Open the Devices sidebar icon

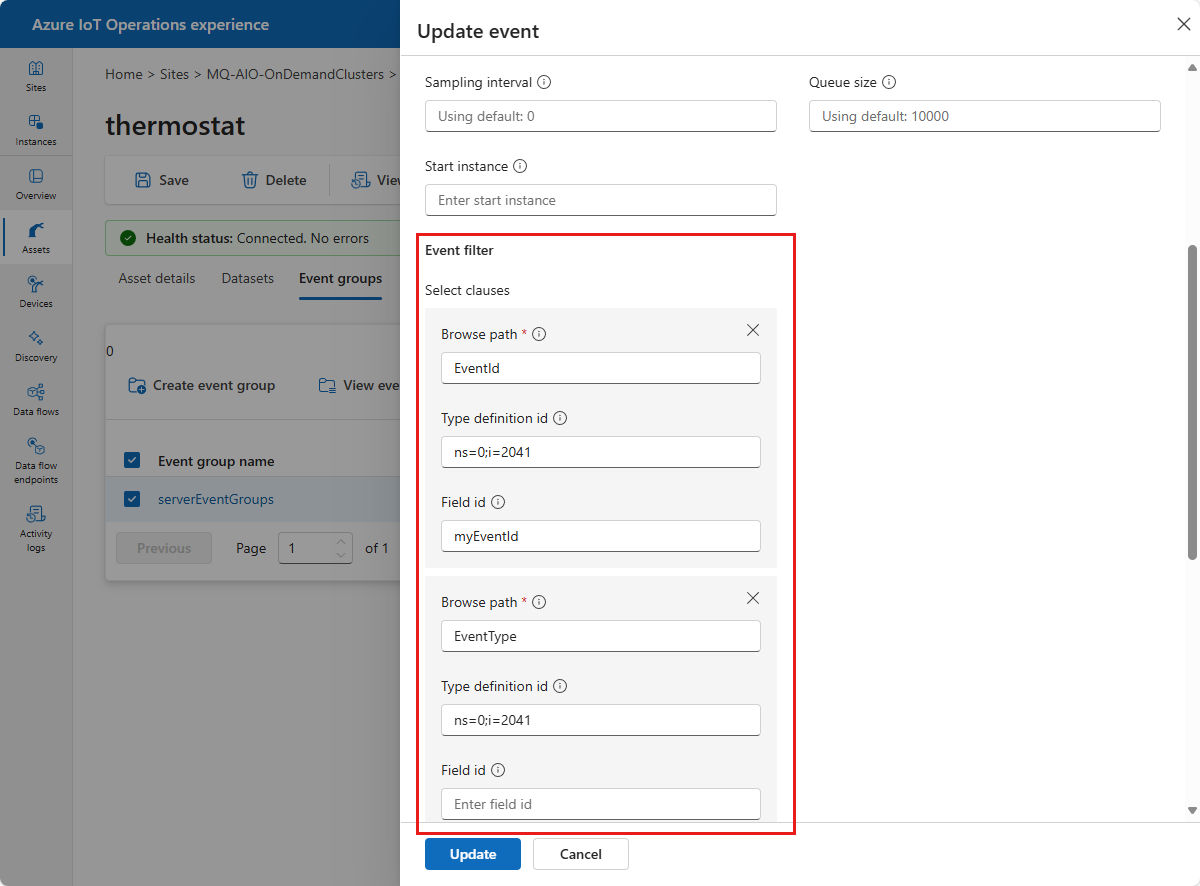(36, 291)
